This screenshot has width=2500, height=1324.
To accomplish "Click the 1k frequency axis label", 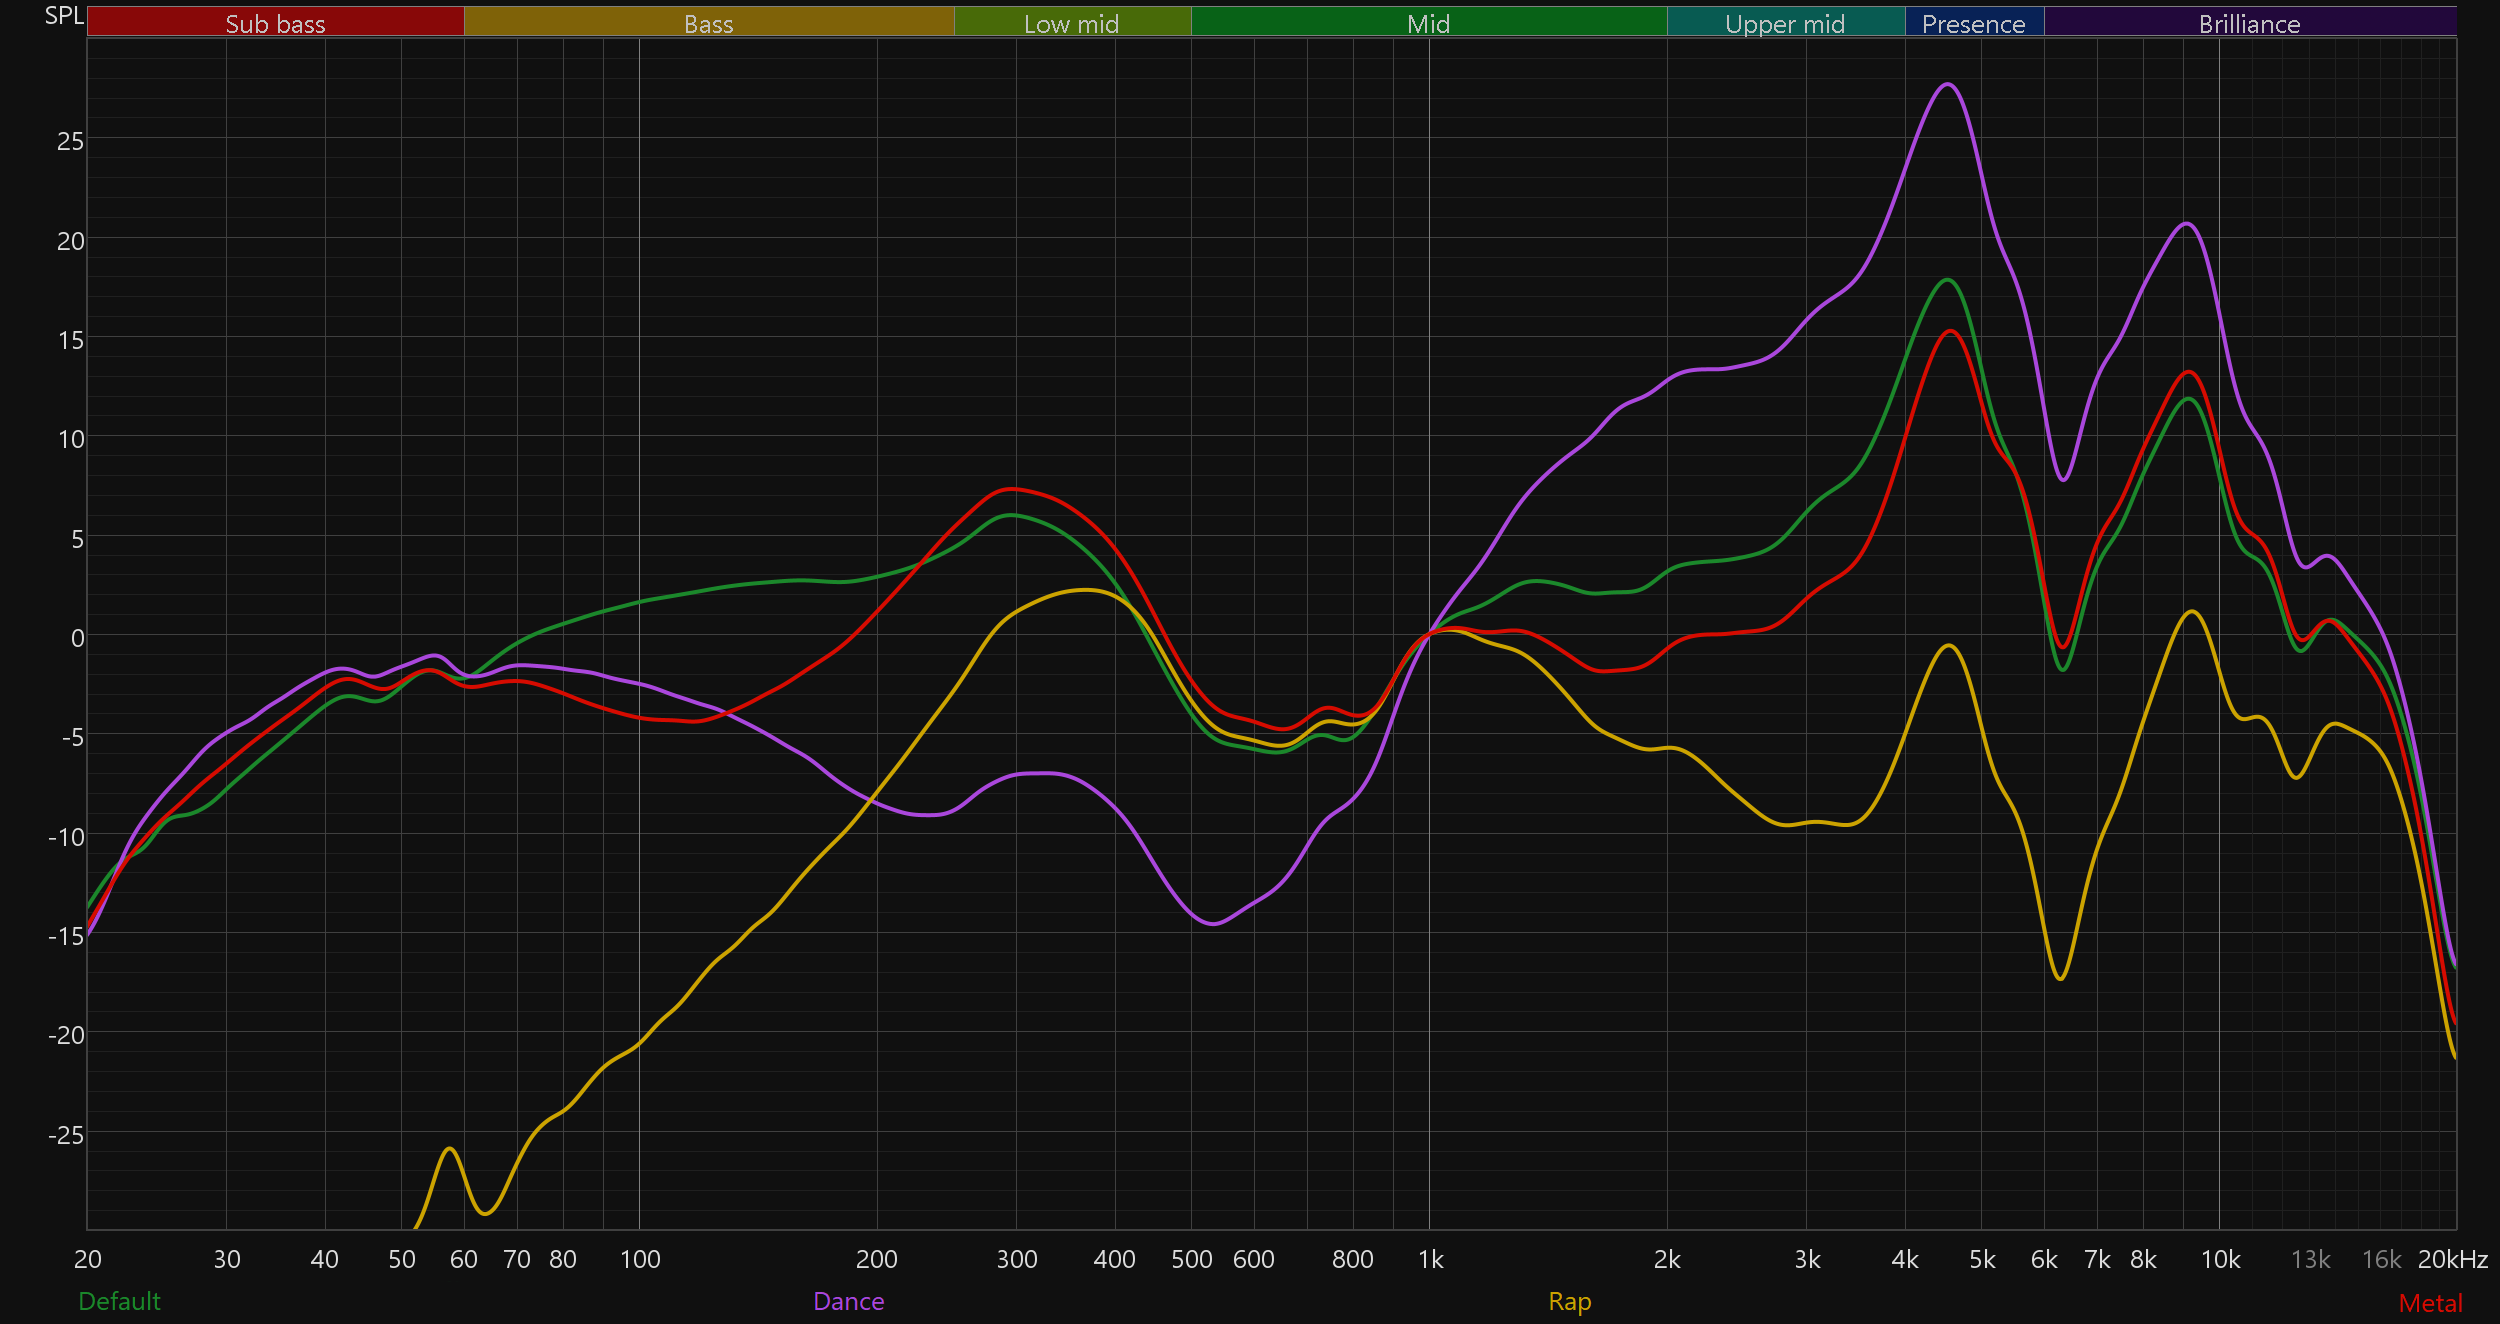I will click(x=1430, y=1259).
